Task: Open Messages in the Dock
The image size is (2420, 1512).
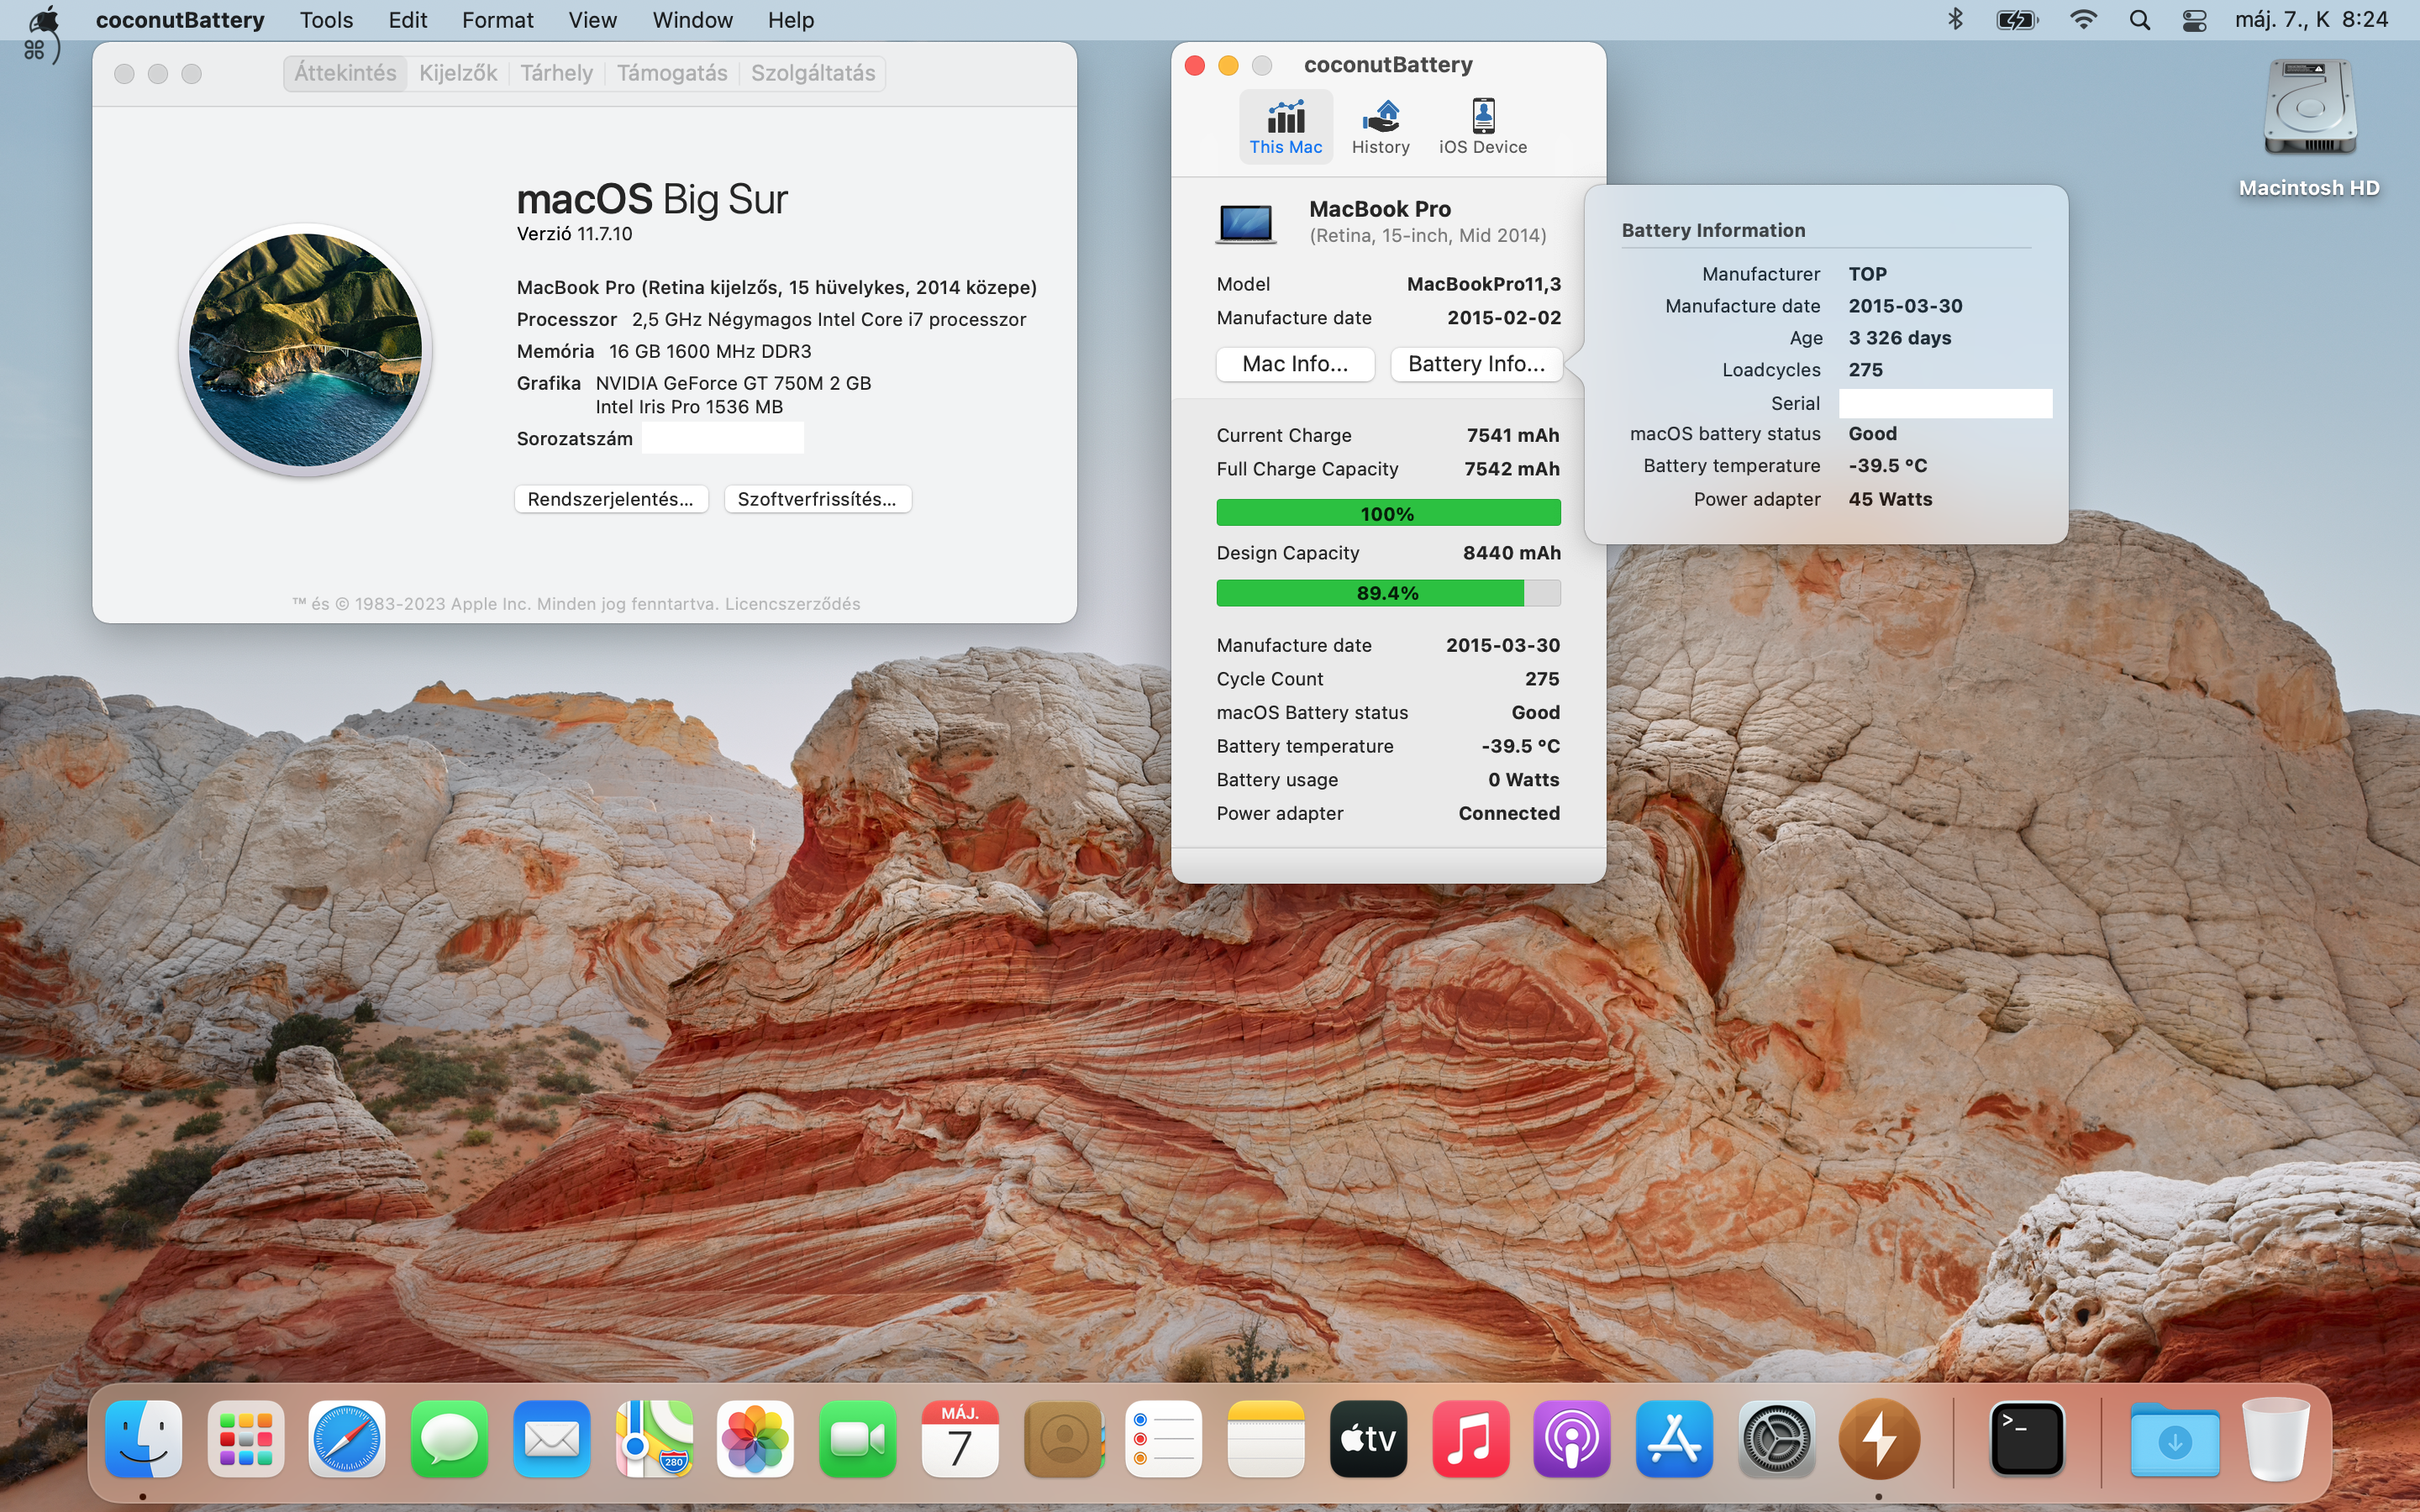Action: [449, 1438]
